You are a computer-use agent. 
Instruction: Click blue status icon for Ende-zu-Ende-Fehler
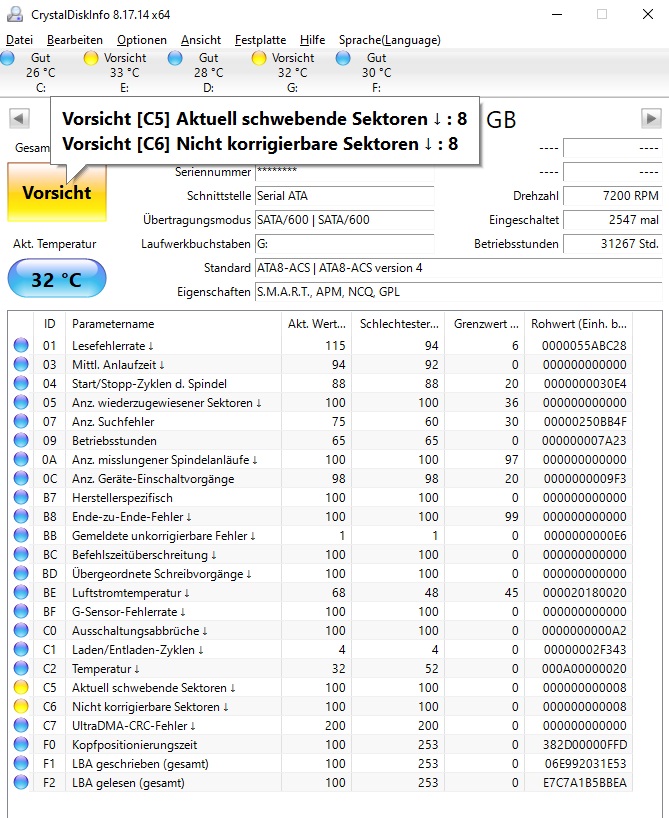[21, 516]
